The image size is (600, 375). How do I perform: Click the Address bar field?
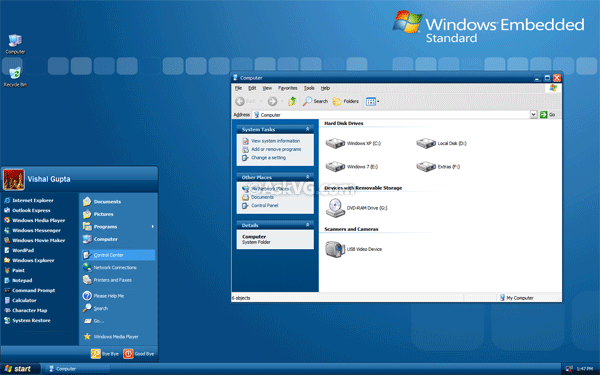click(x=391, y=114)
